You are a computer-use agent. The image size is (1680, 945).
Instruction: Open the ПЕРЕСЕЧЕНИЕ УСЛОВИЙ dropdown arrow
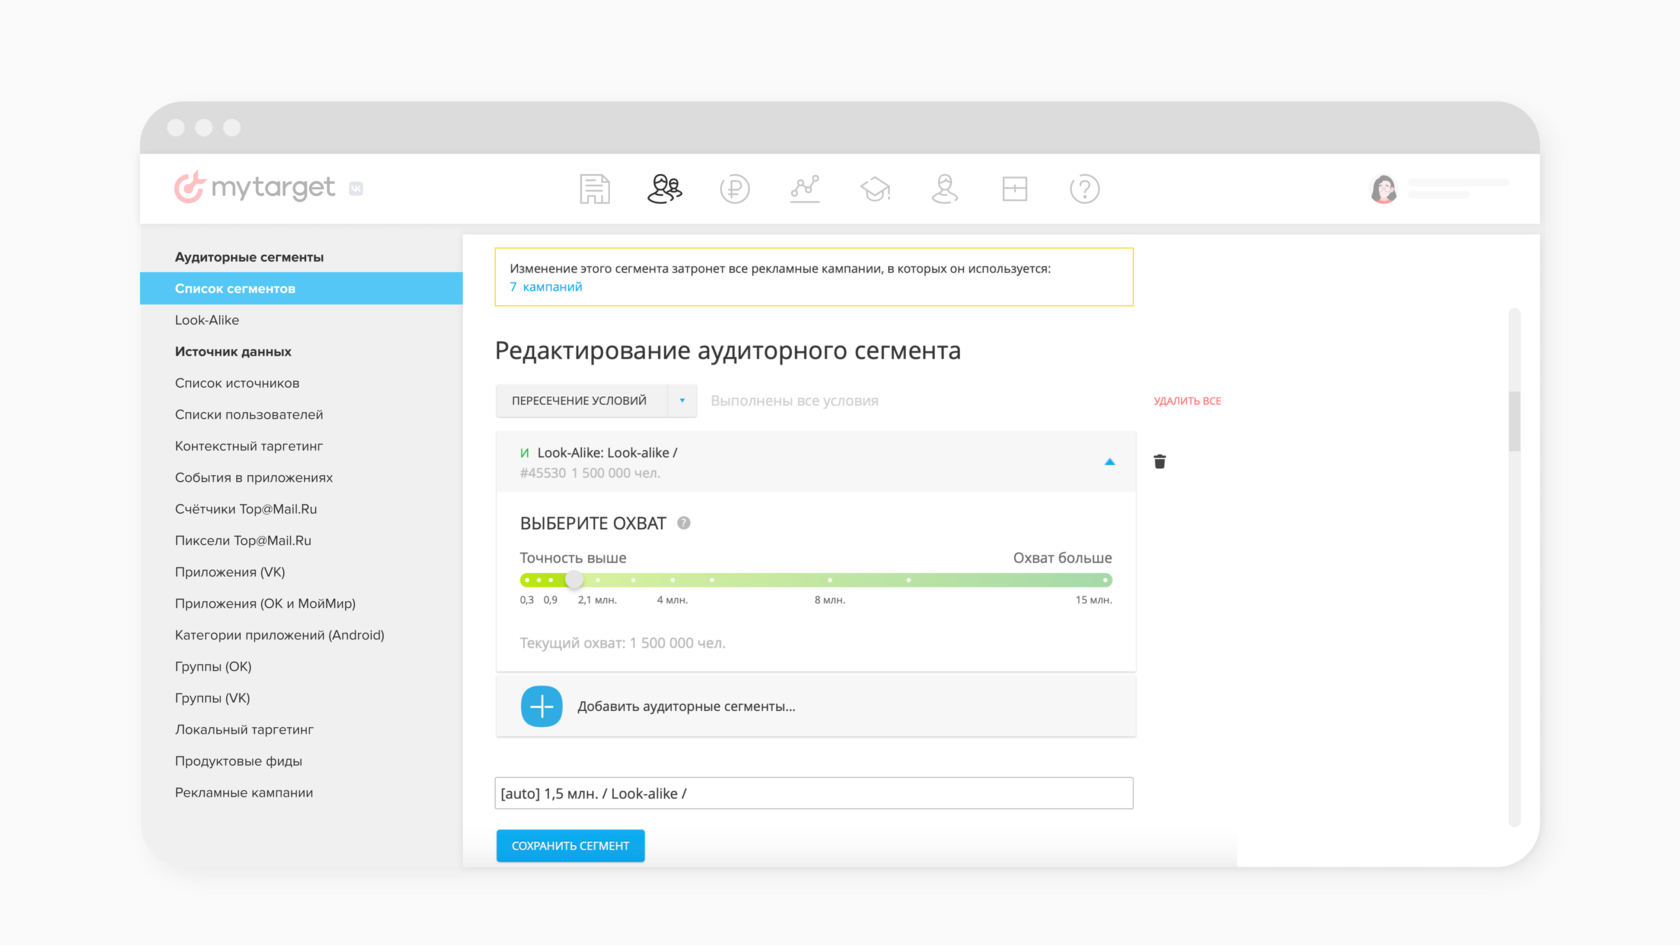(682, 401)
